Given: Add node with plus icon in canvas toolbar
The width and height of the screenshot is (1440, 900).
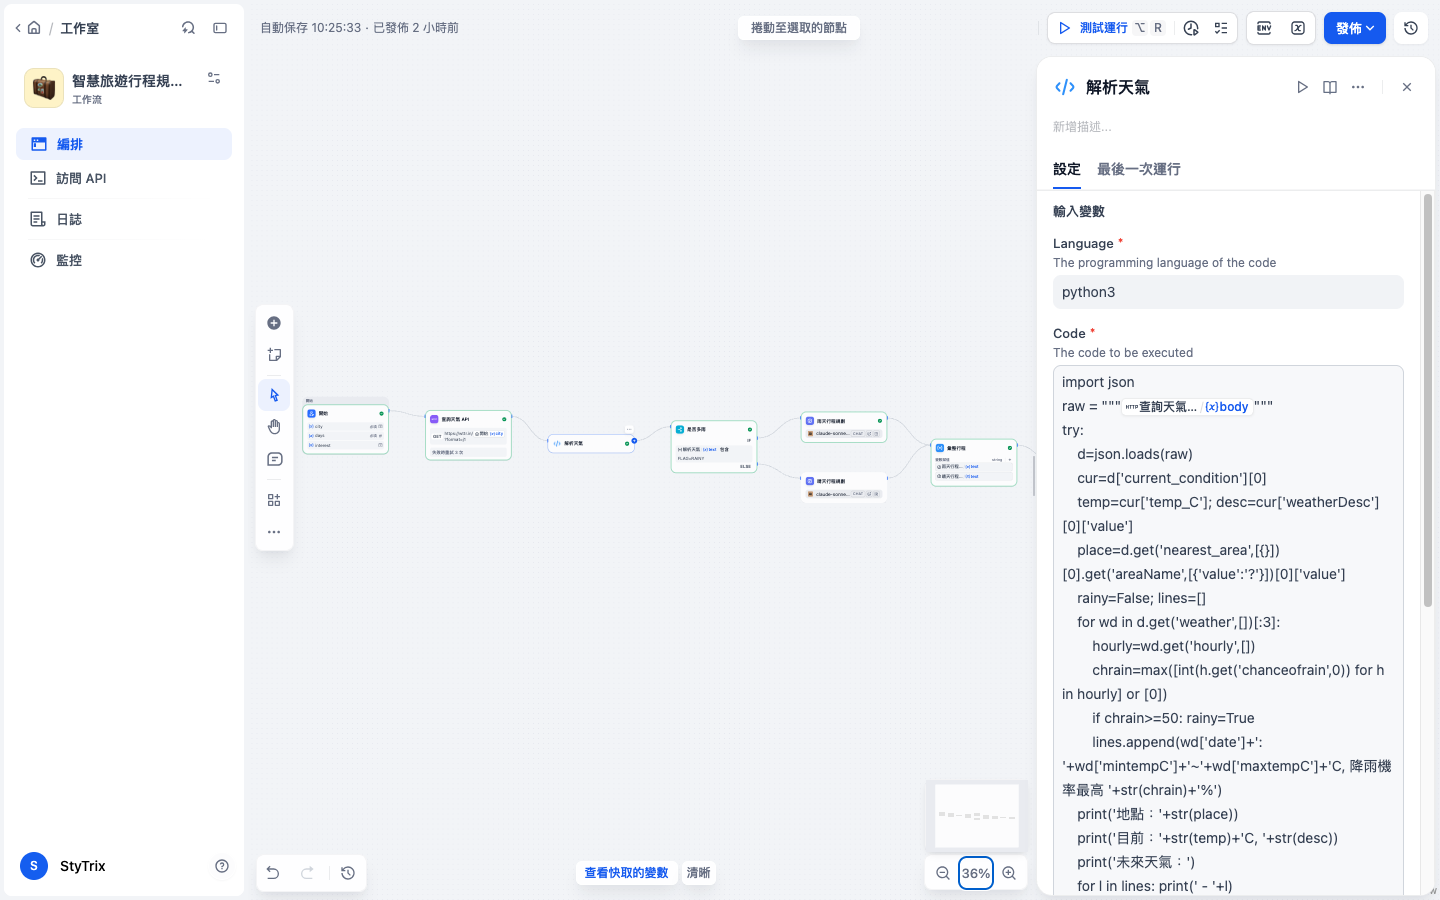Looking at the screenshot, I should pyautogui.click(x=274, y=323).
